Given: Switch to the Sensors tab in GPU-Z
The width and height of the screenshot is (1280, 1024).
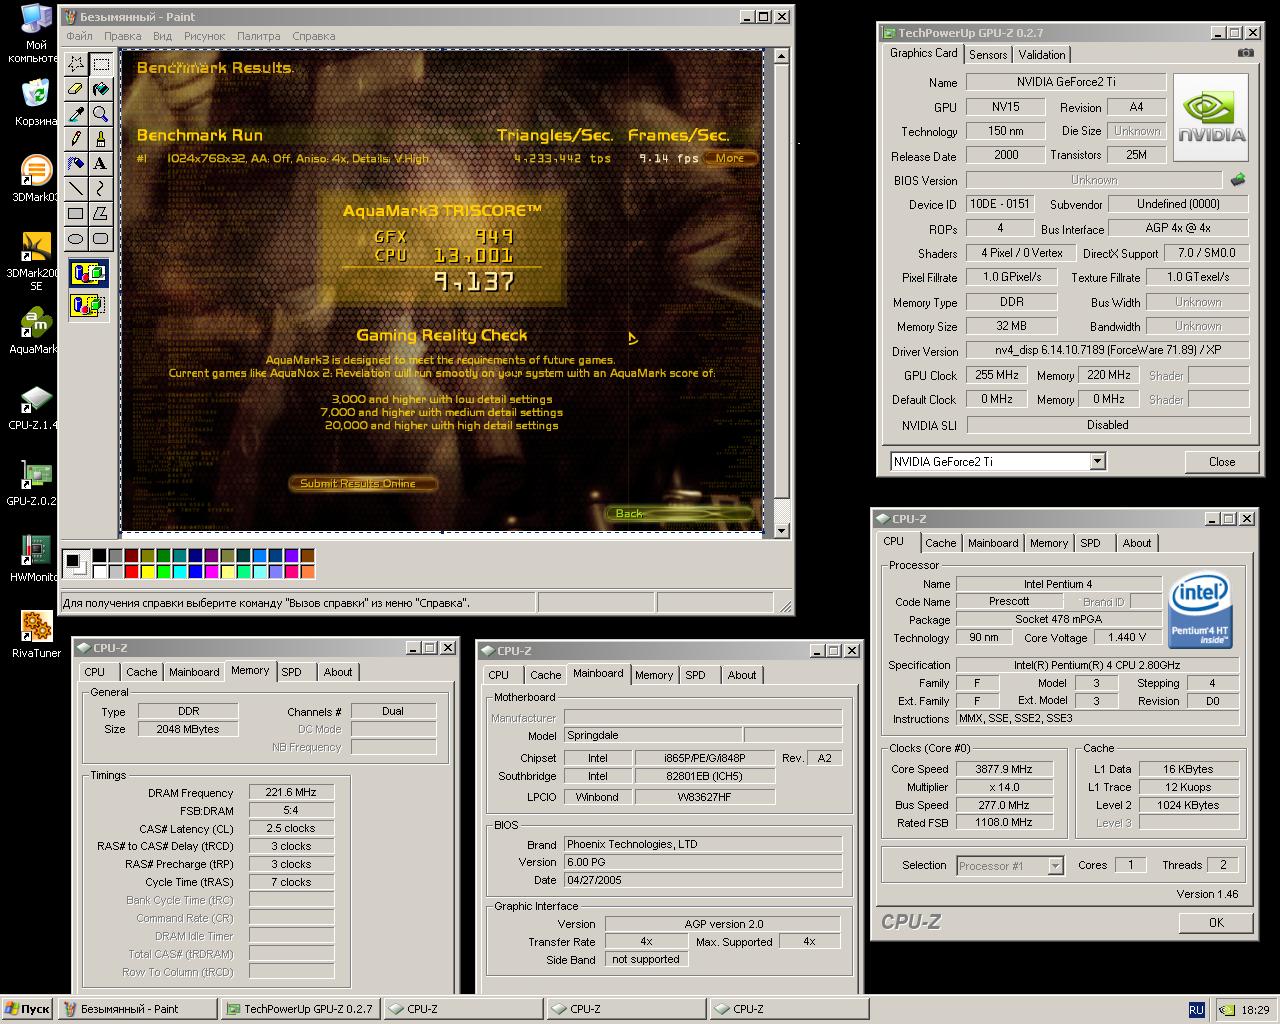Looking at the screenshot, I should click(x=988, y=55).
